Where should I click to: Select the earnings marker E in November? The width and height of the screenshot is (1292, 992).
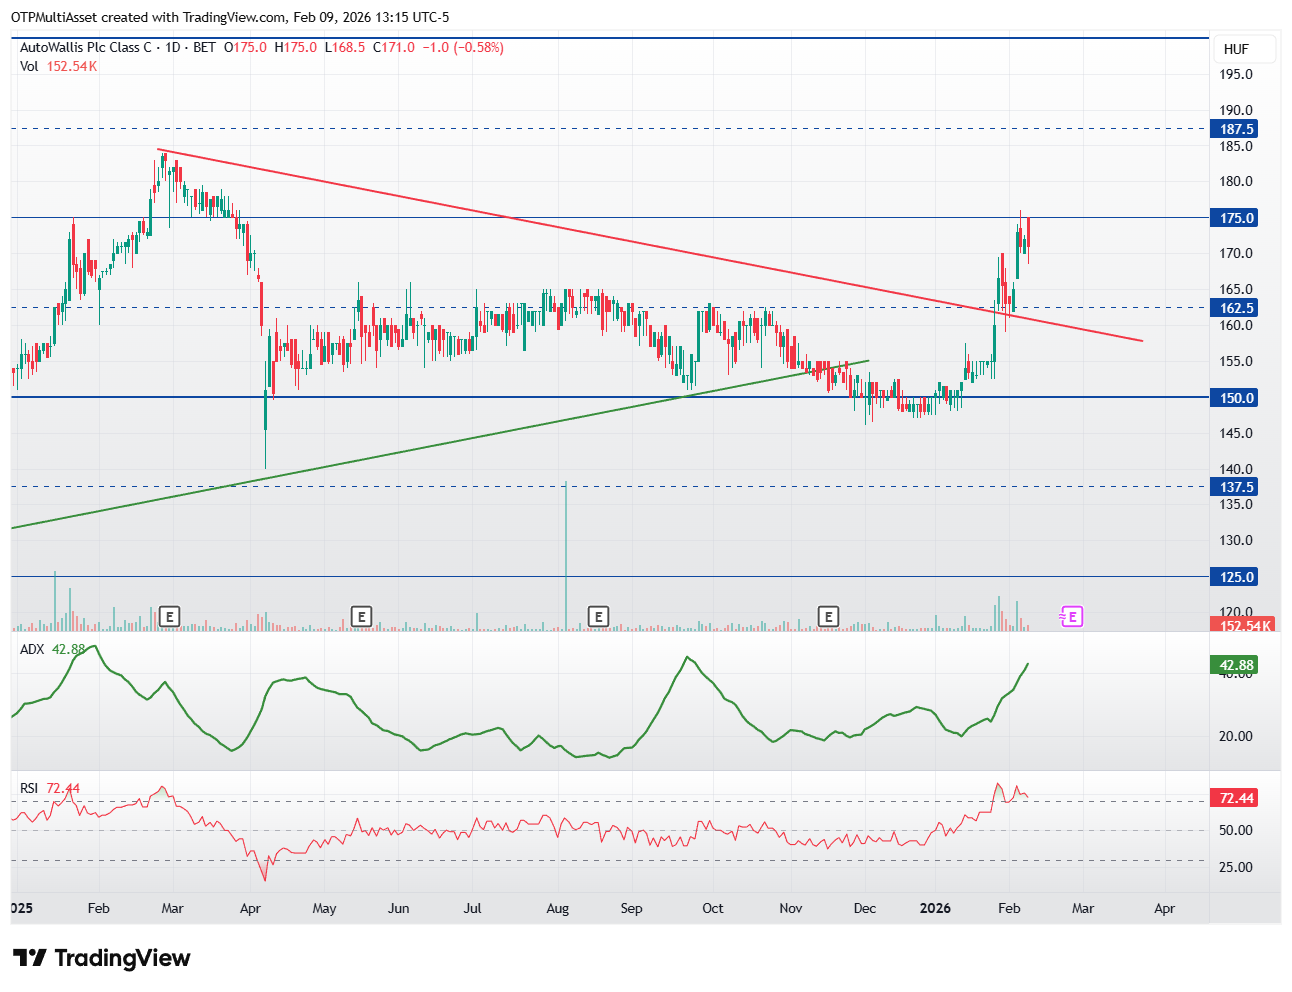tap(827, 617)
